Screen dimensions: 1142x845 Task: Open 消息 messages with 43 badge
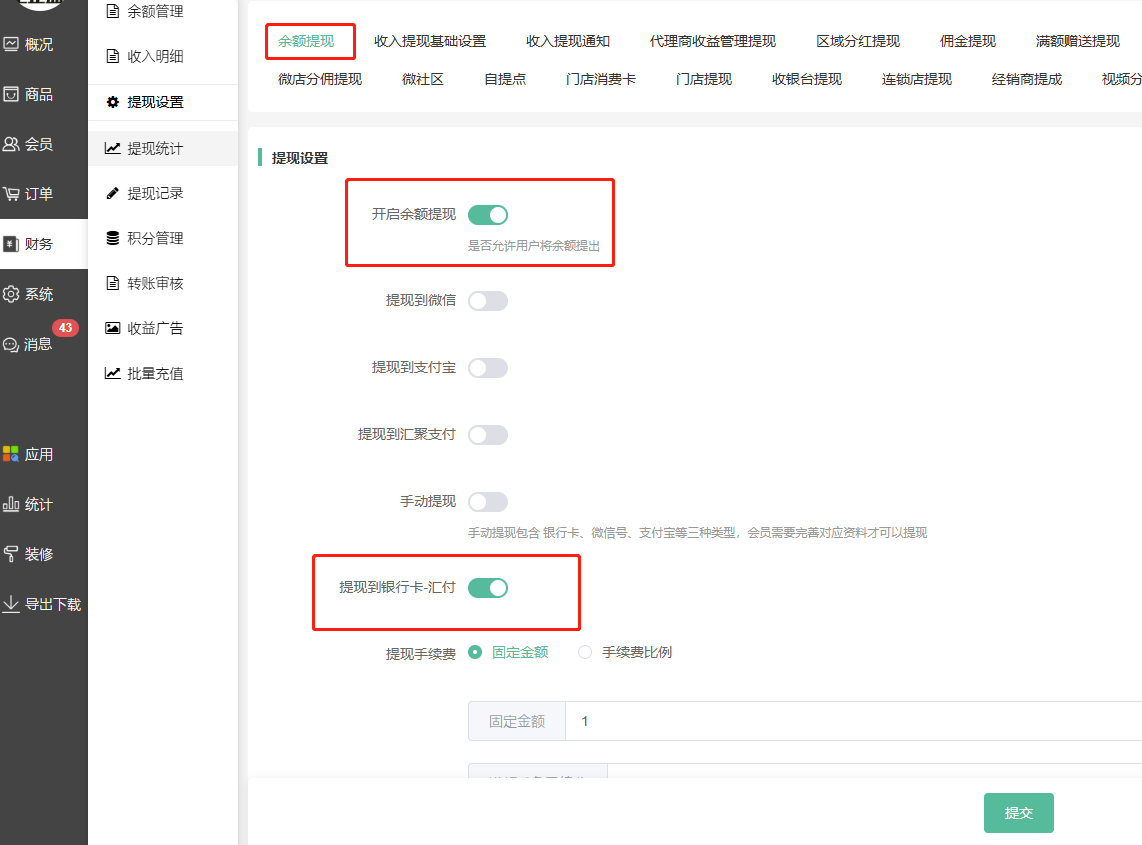point(11,344)
